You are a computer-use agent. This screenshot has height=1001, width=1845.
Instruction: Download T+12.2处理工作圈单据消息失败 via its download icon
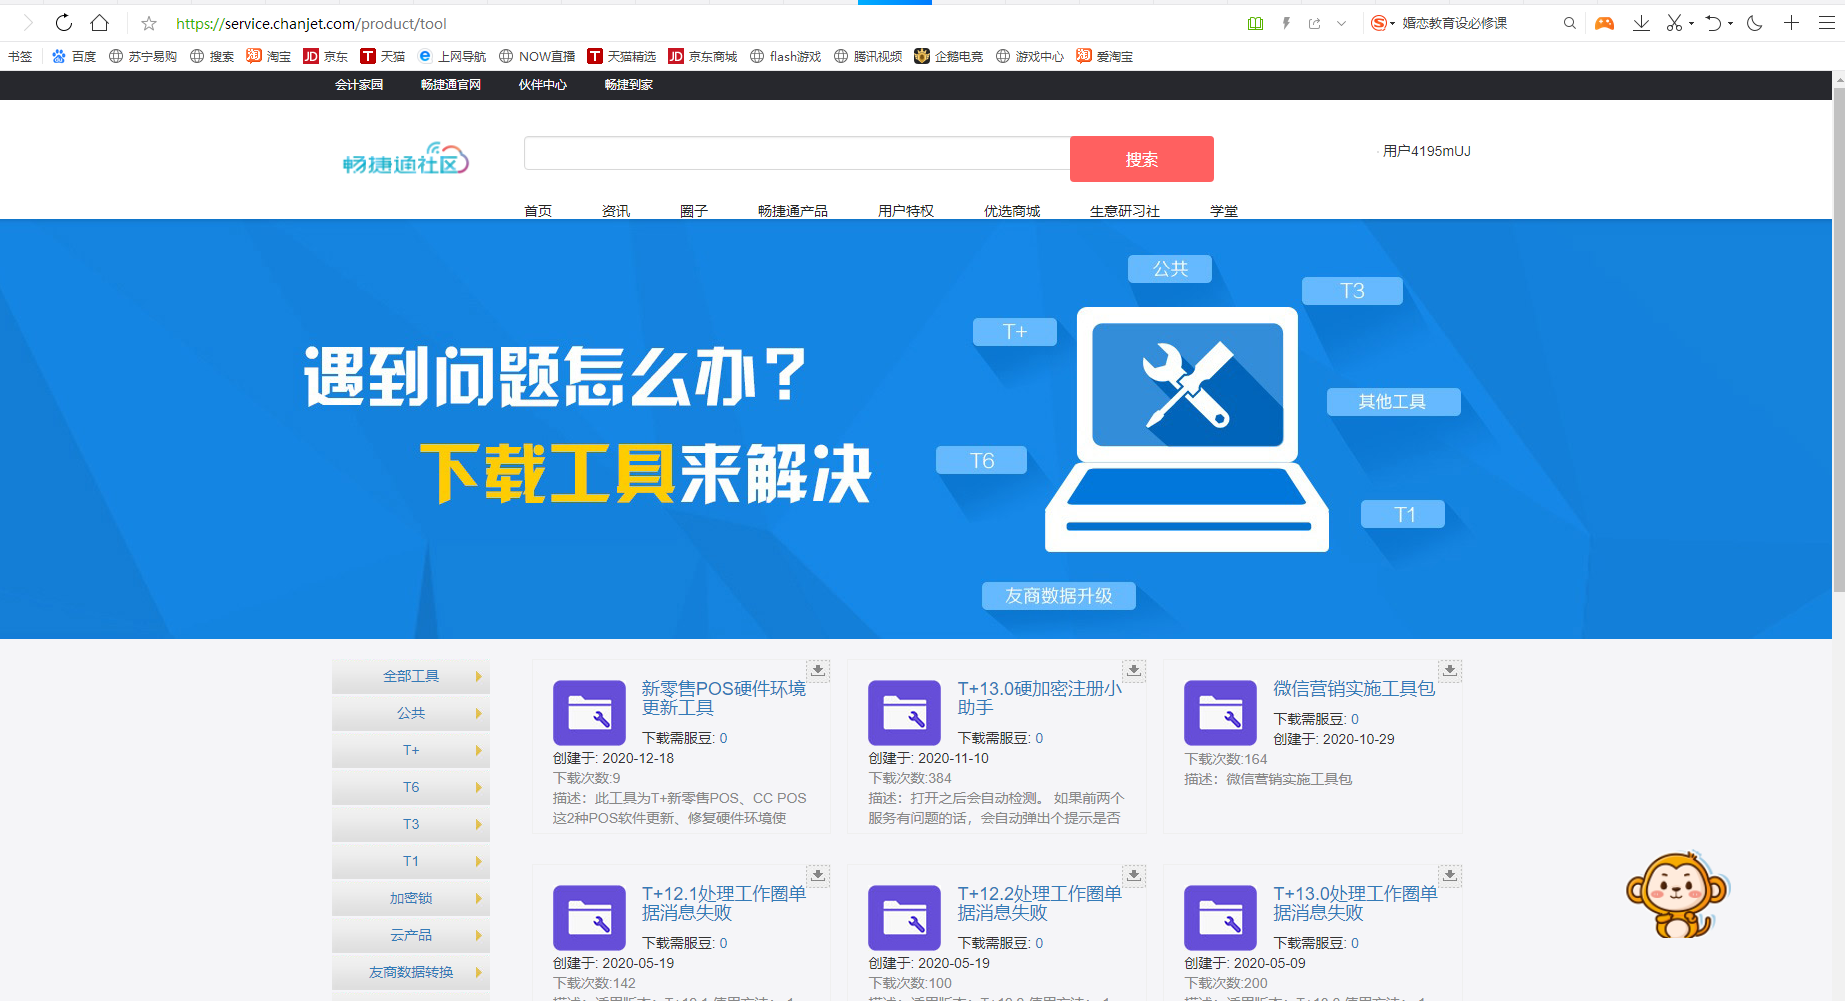(x=1134, y=875)
